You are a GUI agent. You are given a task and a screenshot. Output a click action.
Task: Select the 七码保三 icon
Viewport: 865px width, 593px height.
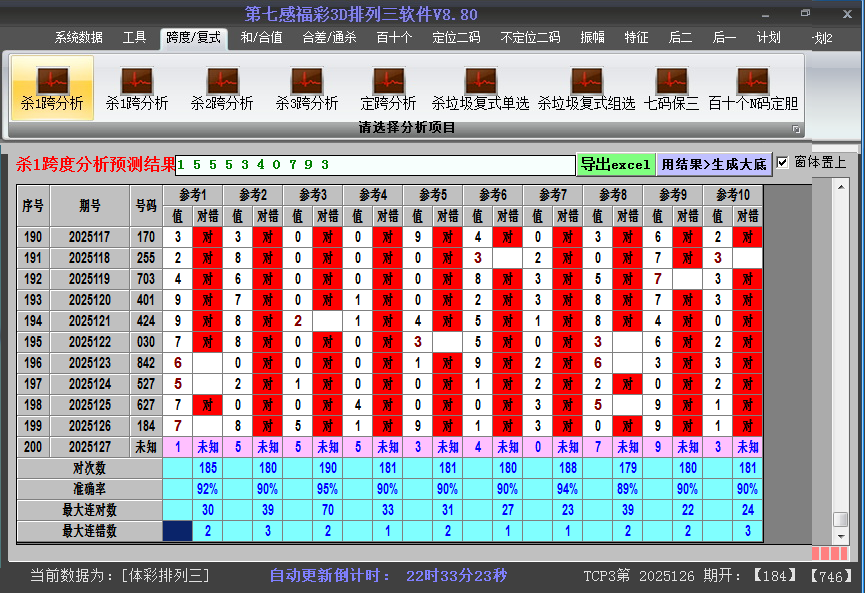coord(671,88)
